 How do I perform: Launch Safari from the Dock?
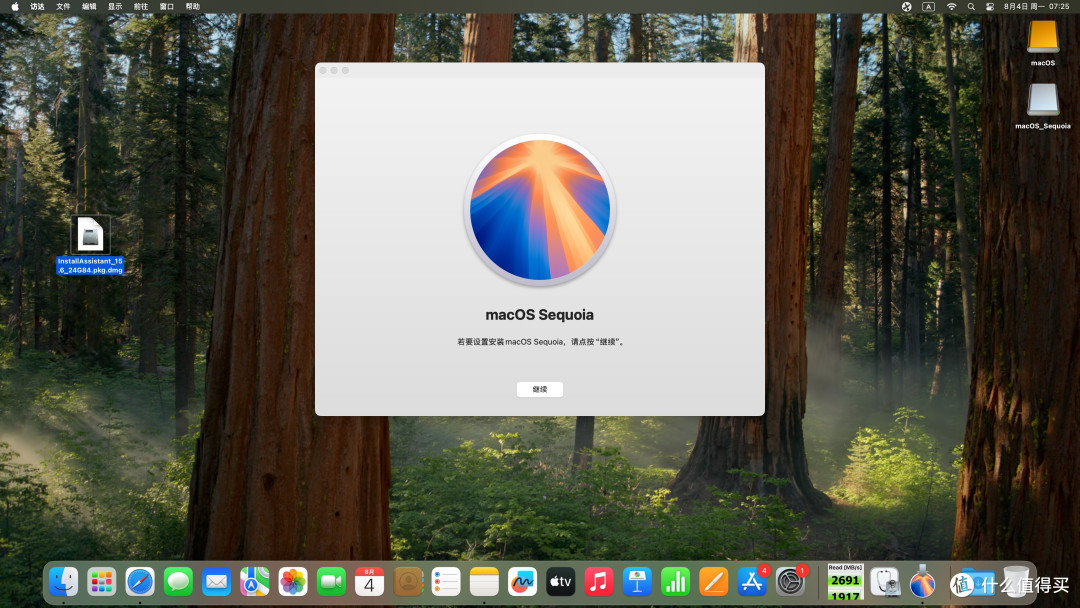[x=140, y=583]
